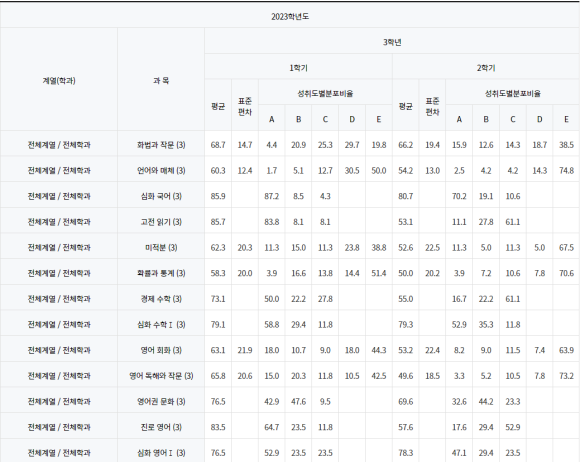The height and width of the screenshot is (462, 580).
Task: Click 80.7 average in 심화 국어 row
Action: click(405, 196)
